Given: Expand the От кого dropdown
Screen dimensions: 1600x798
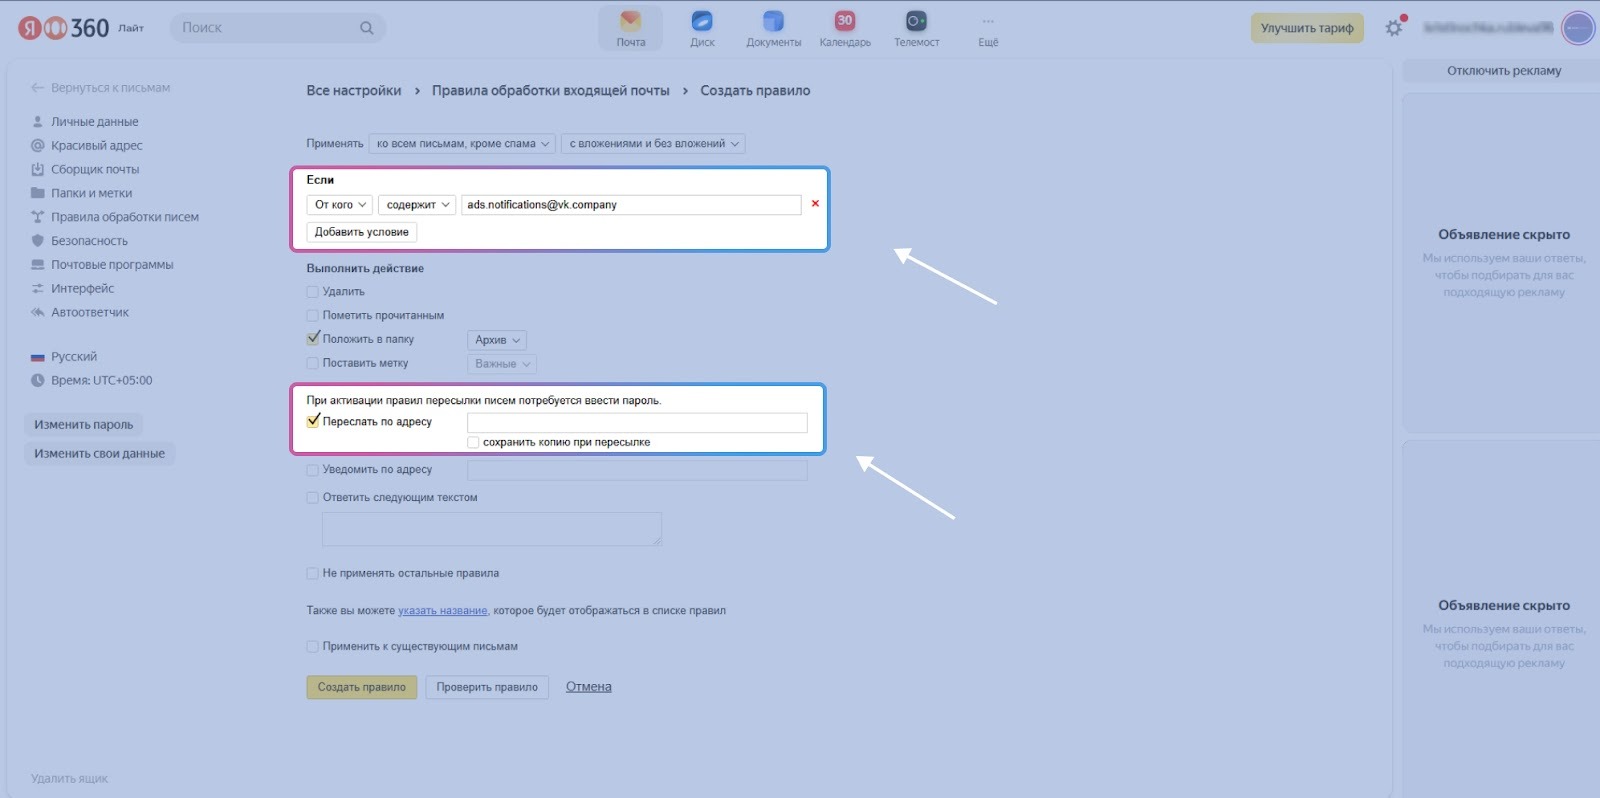Looking at the screenshot, I should click(x=340, y=205).
